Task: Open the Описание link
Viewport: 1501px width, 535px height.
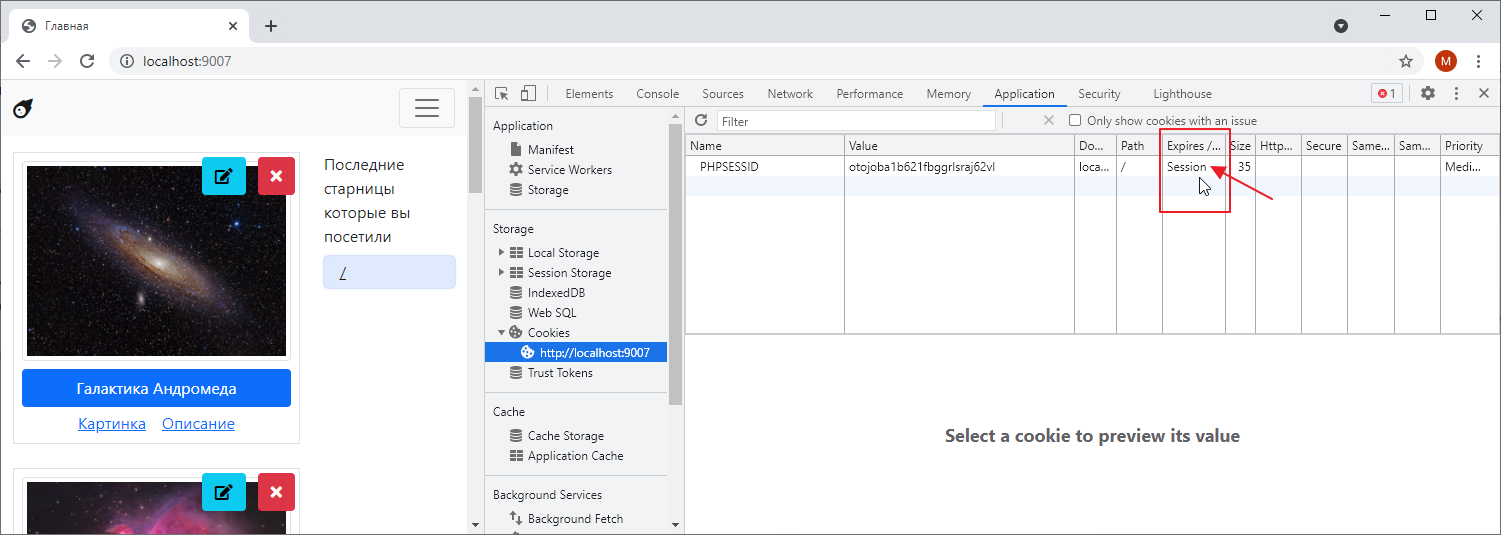Action: coord(198,424)
